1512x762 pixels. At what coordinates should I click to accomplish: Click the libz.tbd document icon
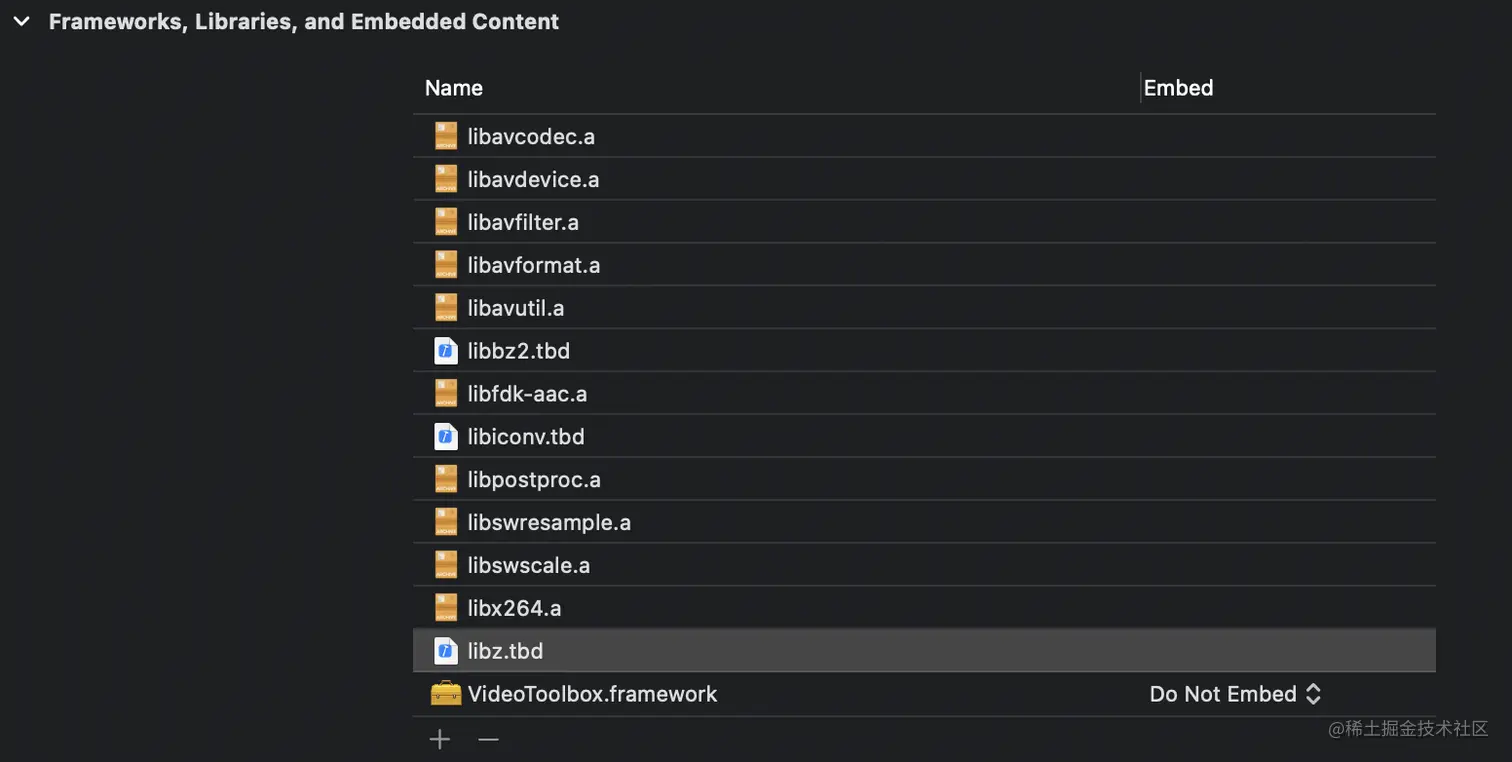[x=446, y=651]
